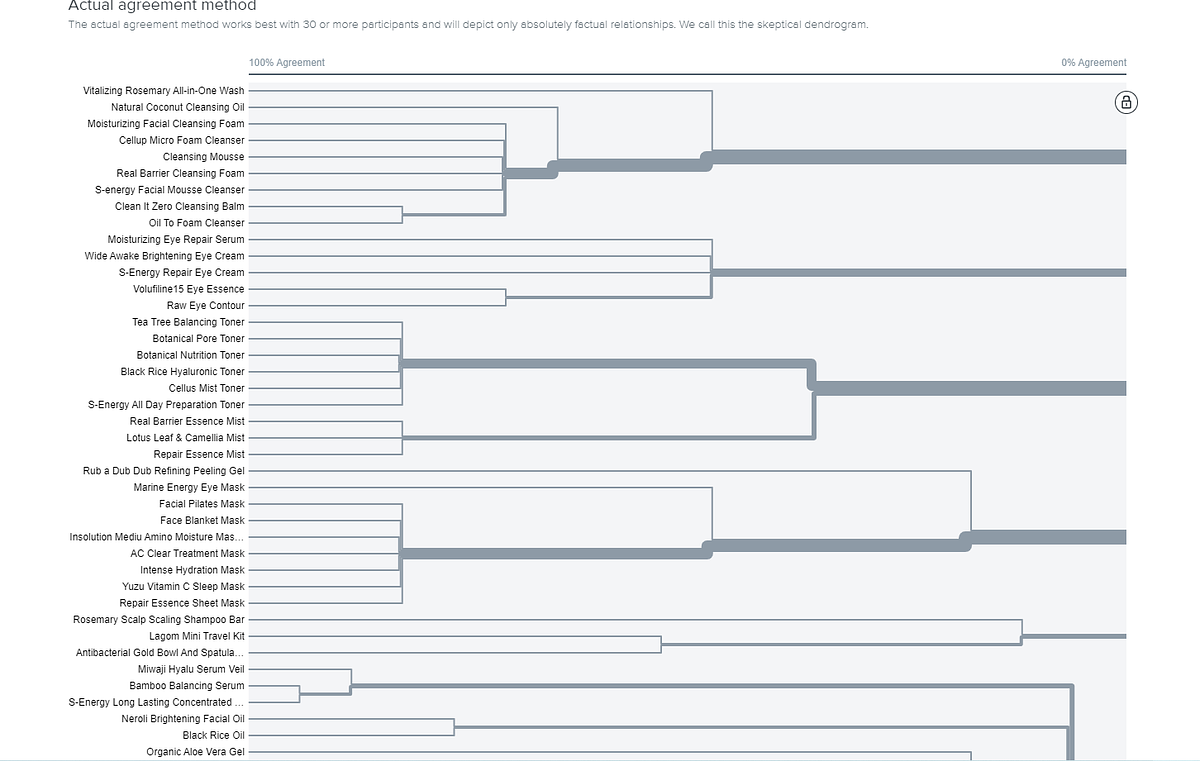Screen dimensions: 1200x761
Task: Click the 0% Agreement axis label
Action: pyautogui.click(x=1093, y=62)
